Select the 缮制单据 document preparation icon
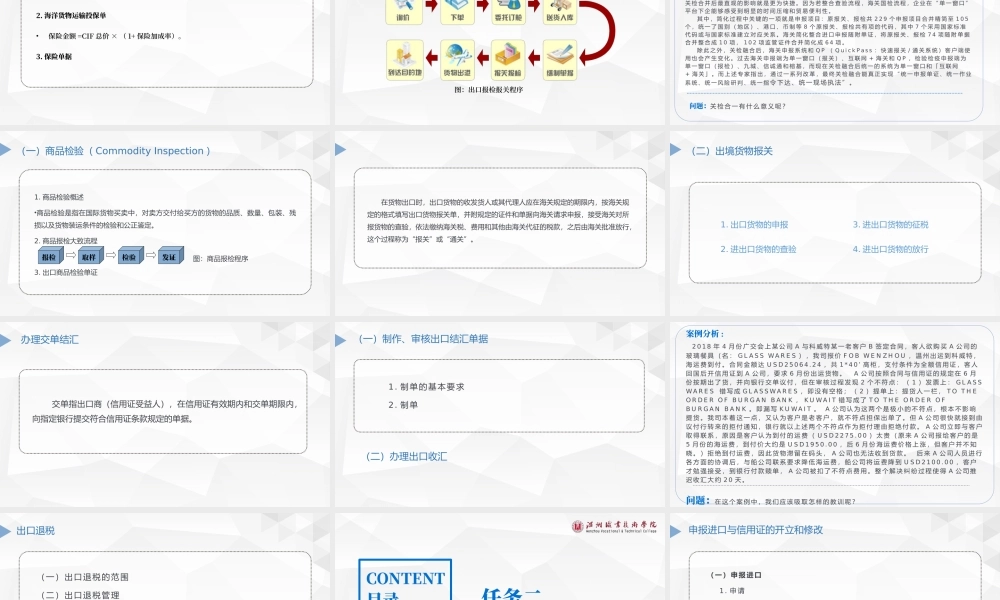This screenshot has width=1000, height=600. (560, 57)
